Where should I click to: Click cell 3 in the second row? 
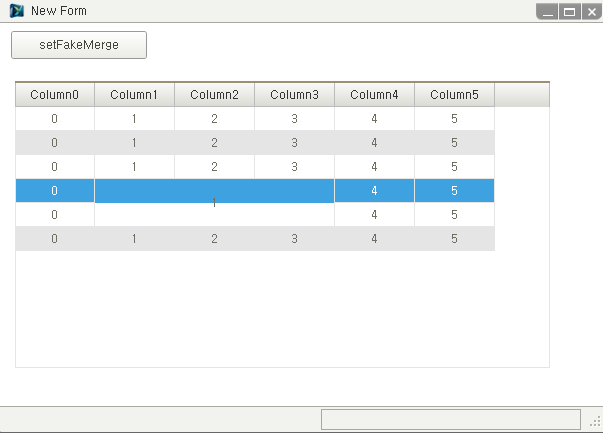[x=294, y=143]
